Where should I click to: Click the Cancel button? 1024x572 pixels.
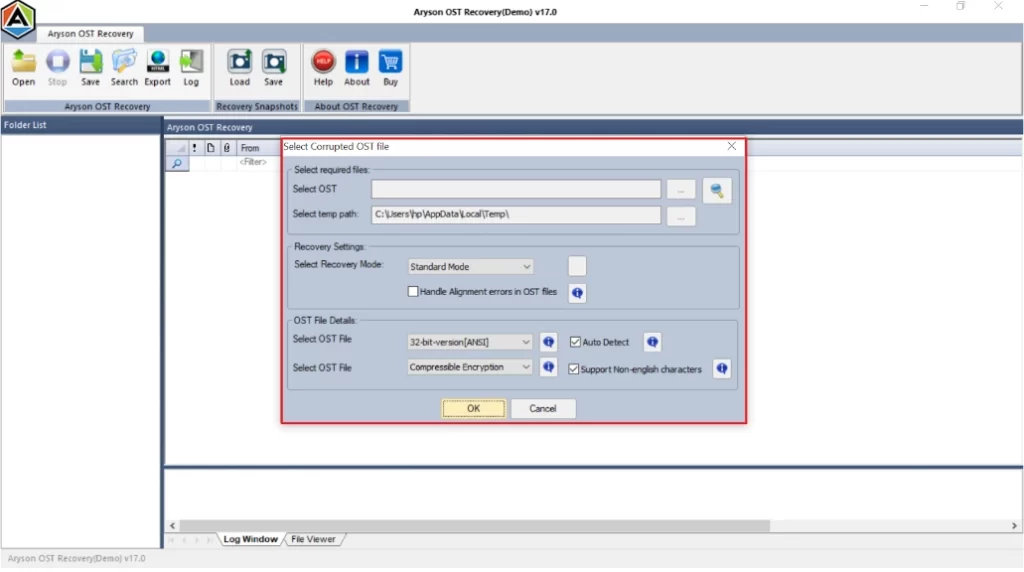tap(543, 409)
